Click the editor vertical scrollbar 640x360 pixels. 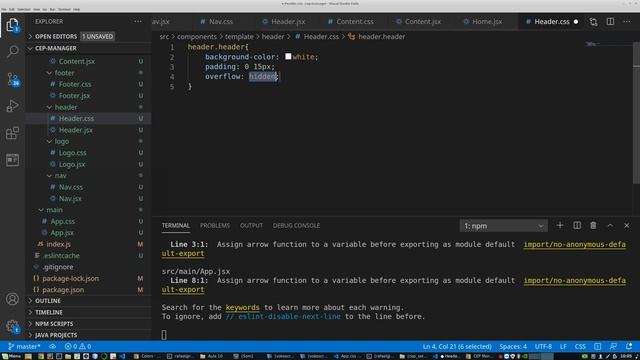tap(636, 112)
